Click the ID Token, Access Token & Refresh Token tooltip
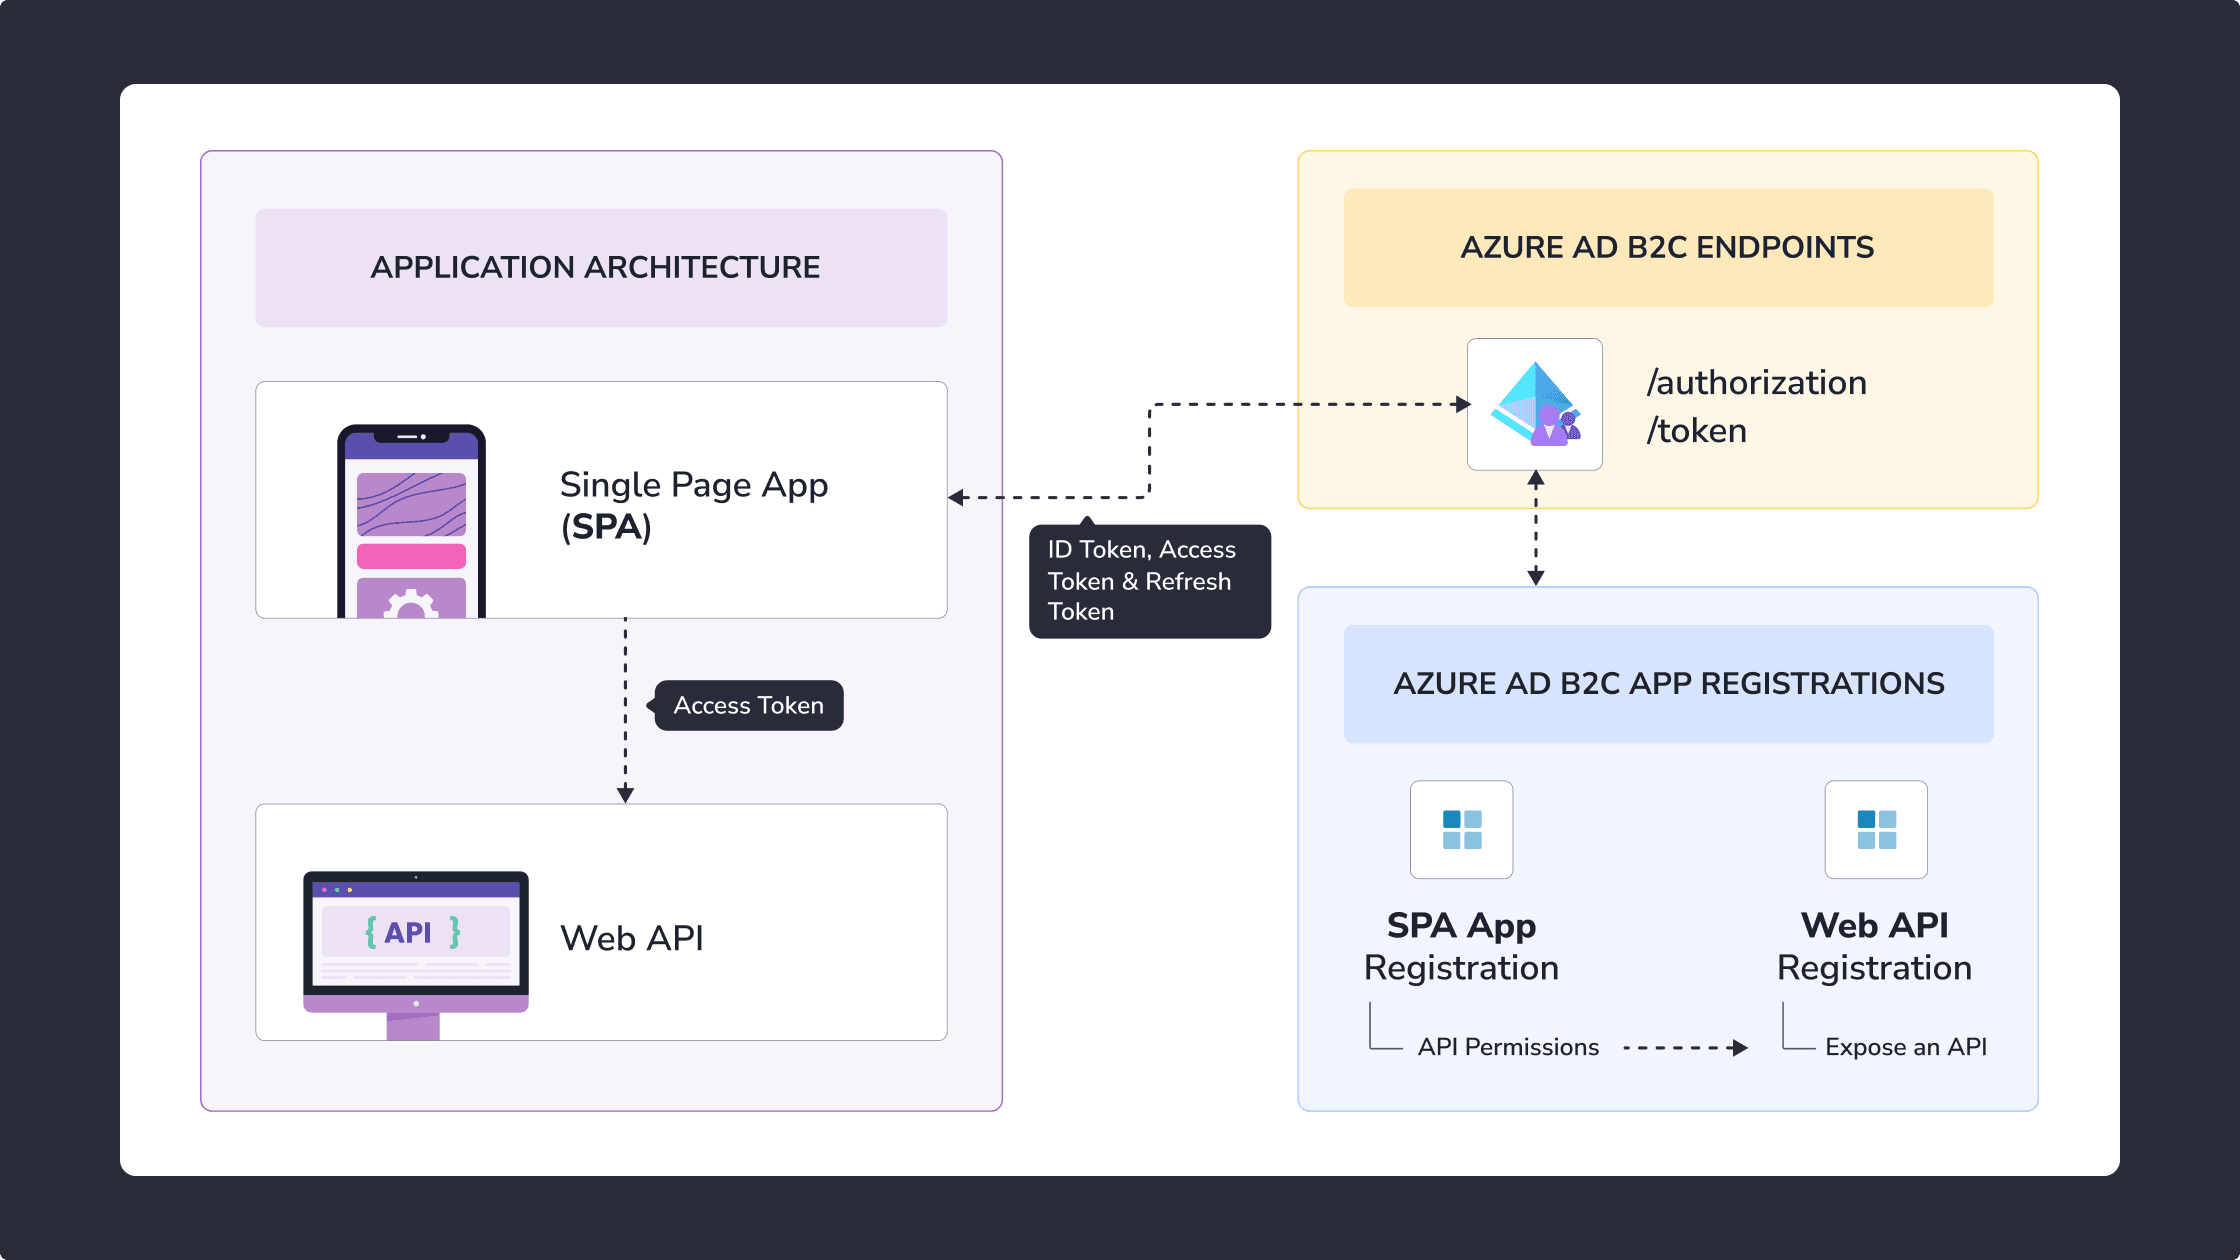Viewport: 2240px width, 1260px height. click(x=1150, y=581)
